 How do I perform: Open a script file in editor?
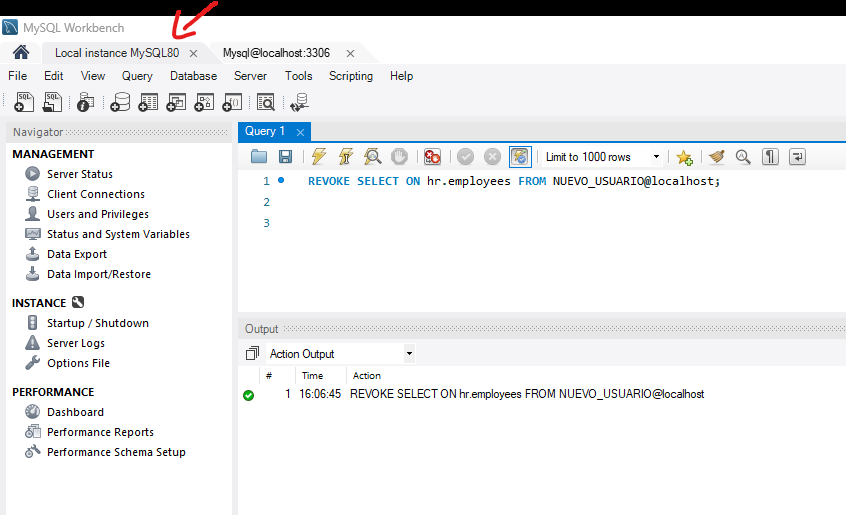click(x=259, y=157)
